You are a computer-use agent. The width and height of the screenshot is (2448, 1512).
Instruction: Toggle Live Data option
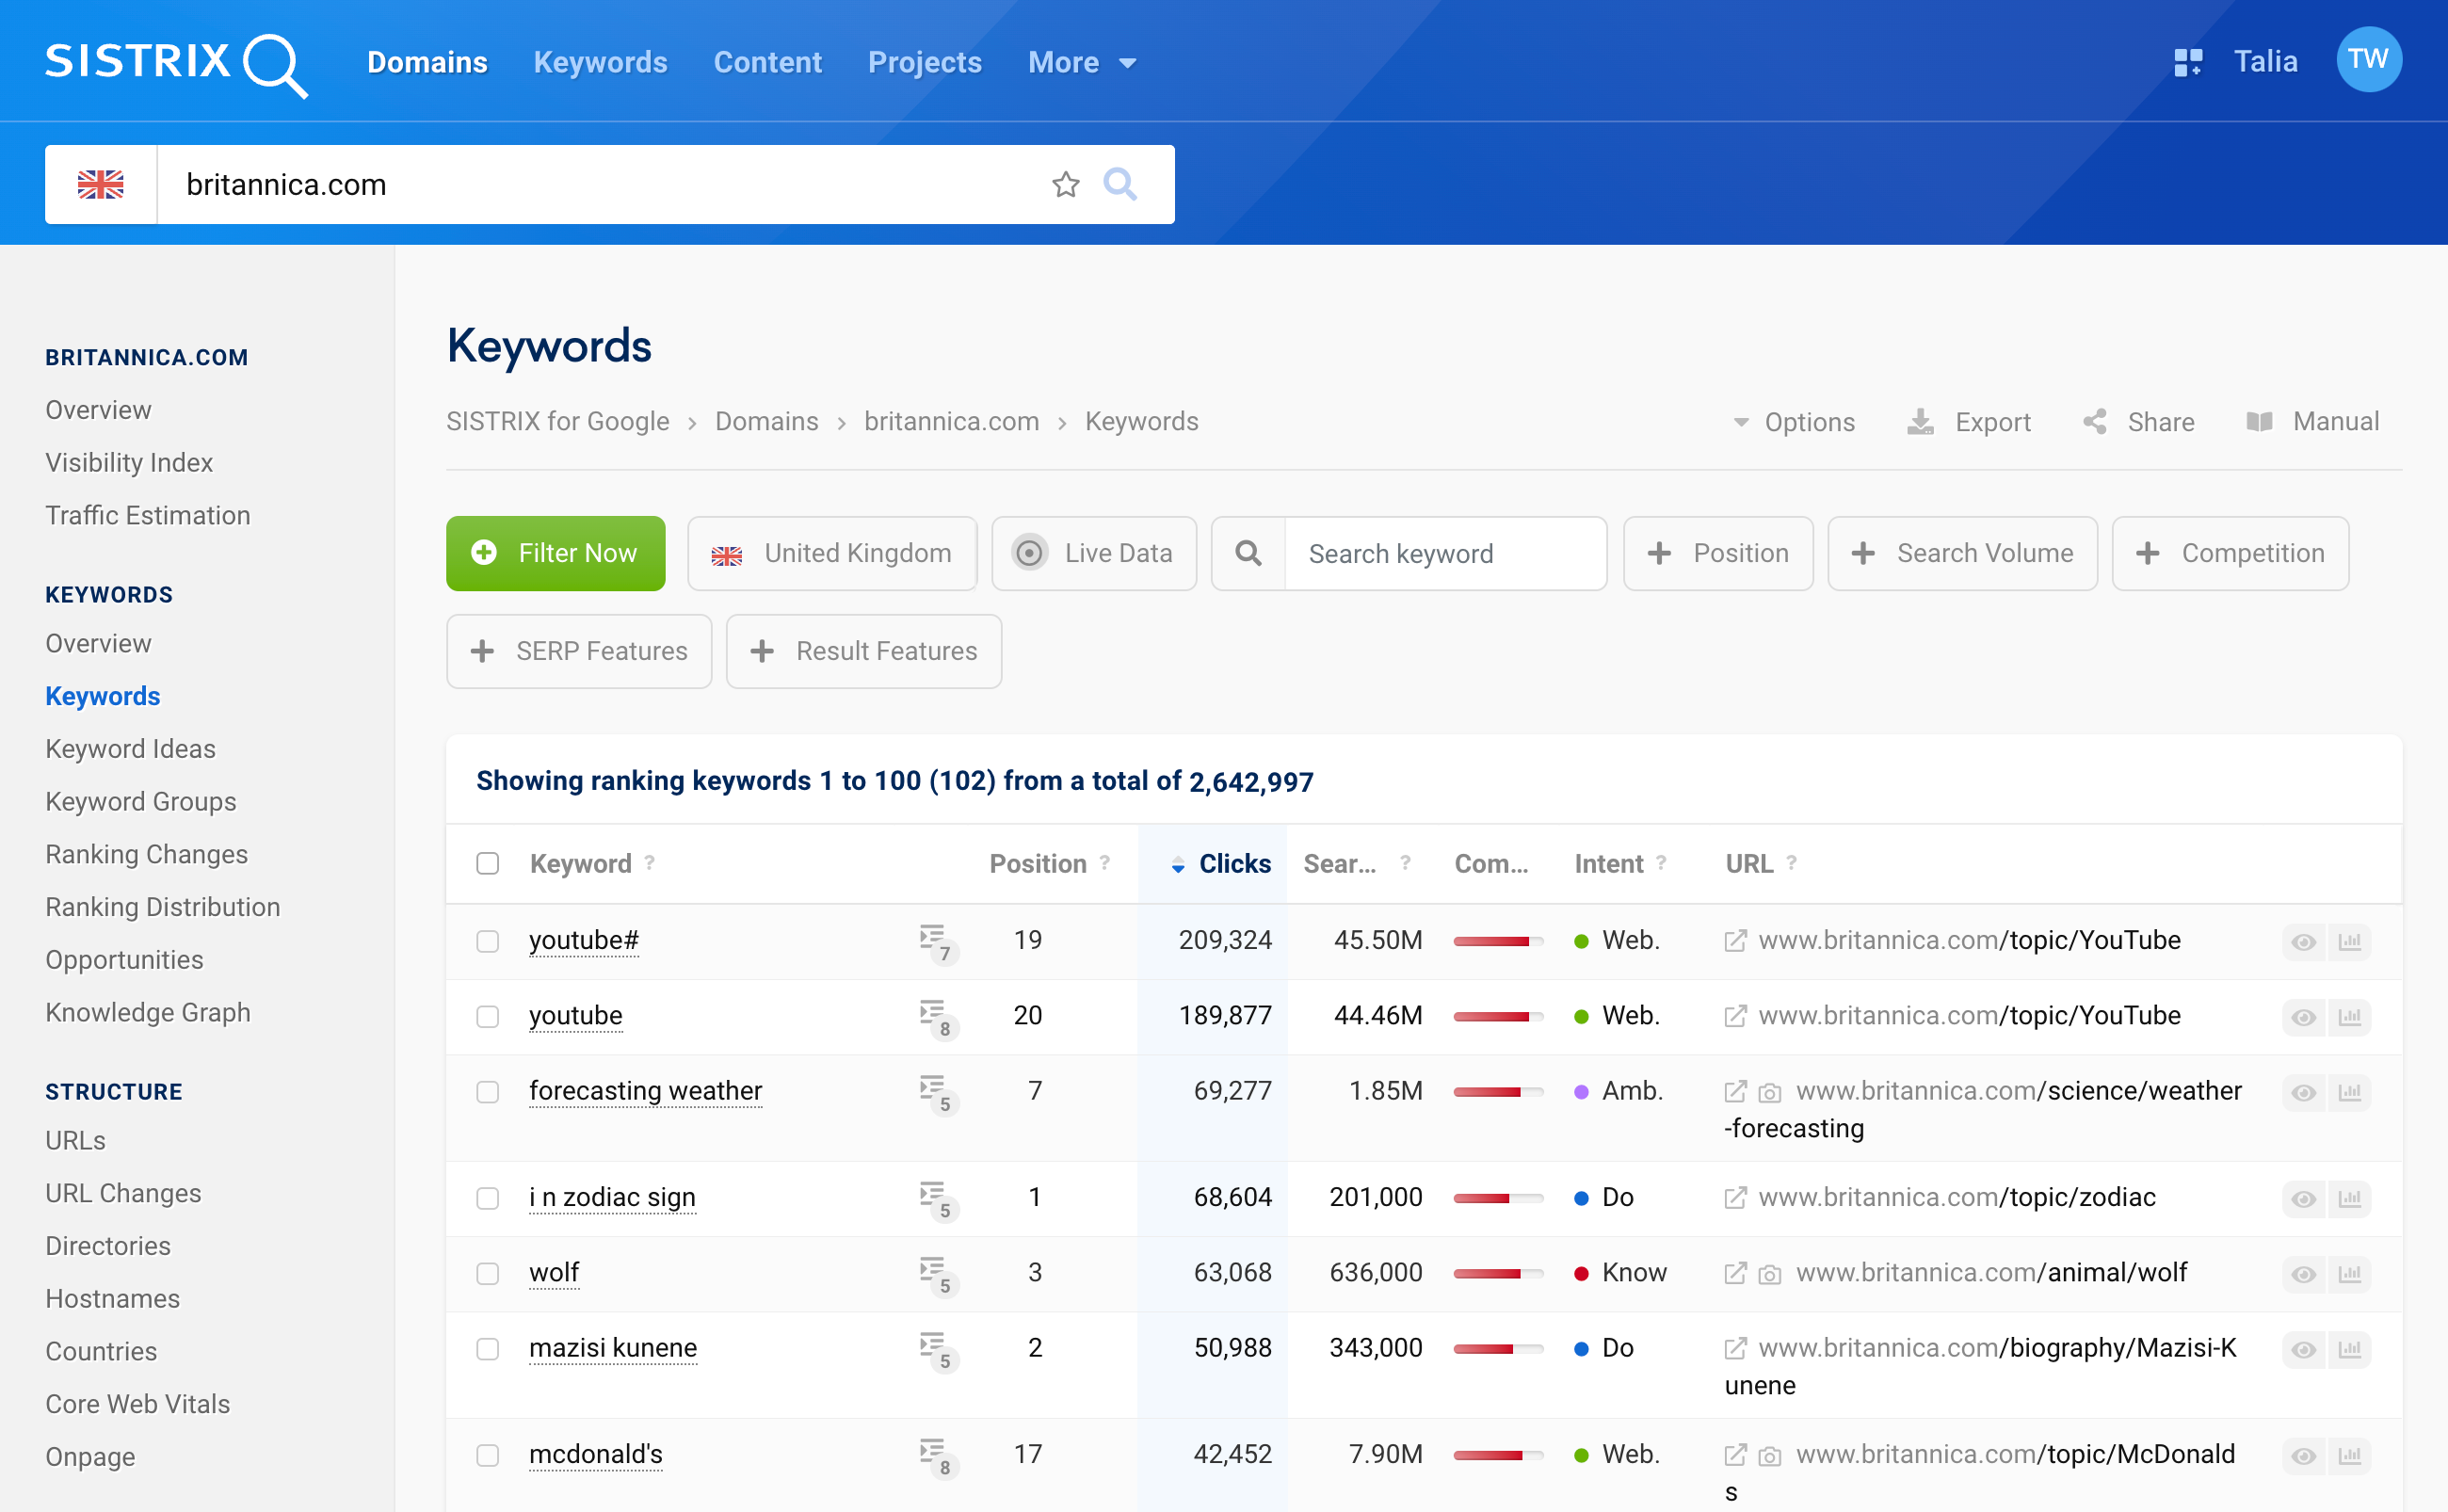pos(1094,553)
